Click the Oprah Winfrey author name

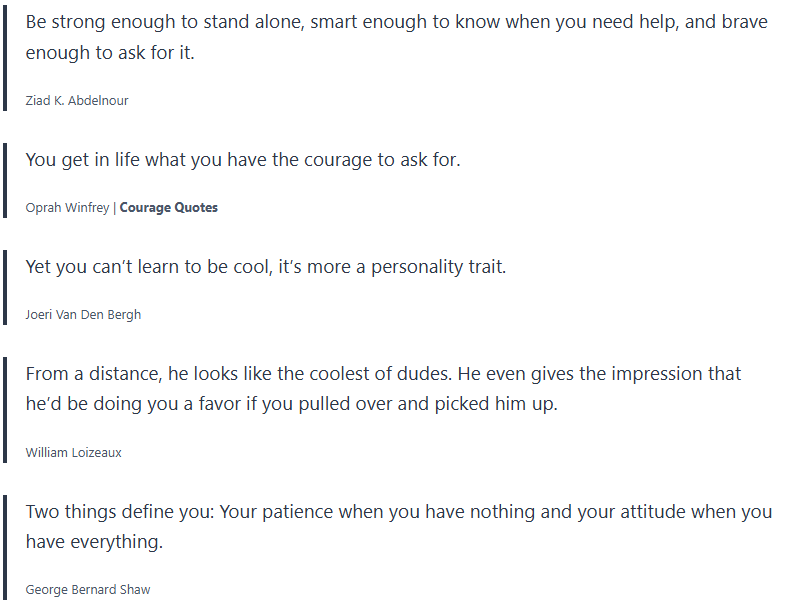(67, 208)
